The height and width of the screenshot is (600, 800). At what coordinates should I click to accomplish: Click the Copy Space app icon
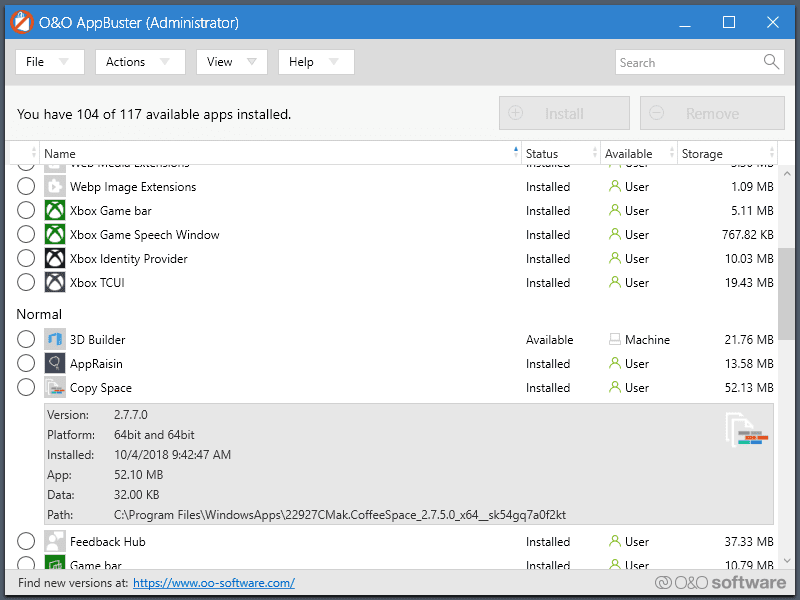pos(55,388)
